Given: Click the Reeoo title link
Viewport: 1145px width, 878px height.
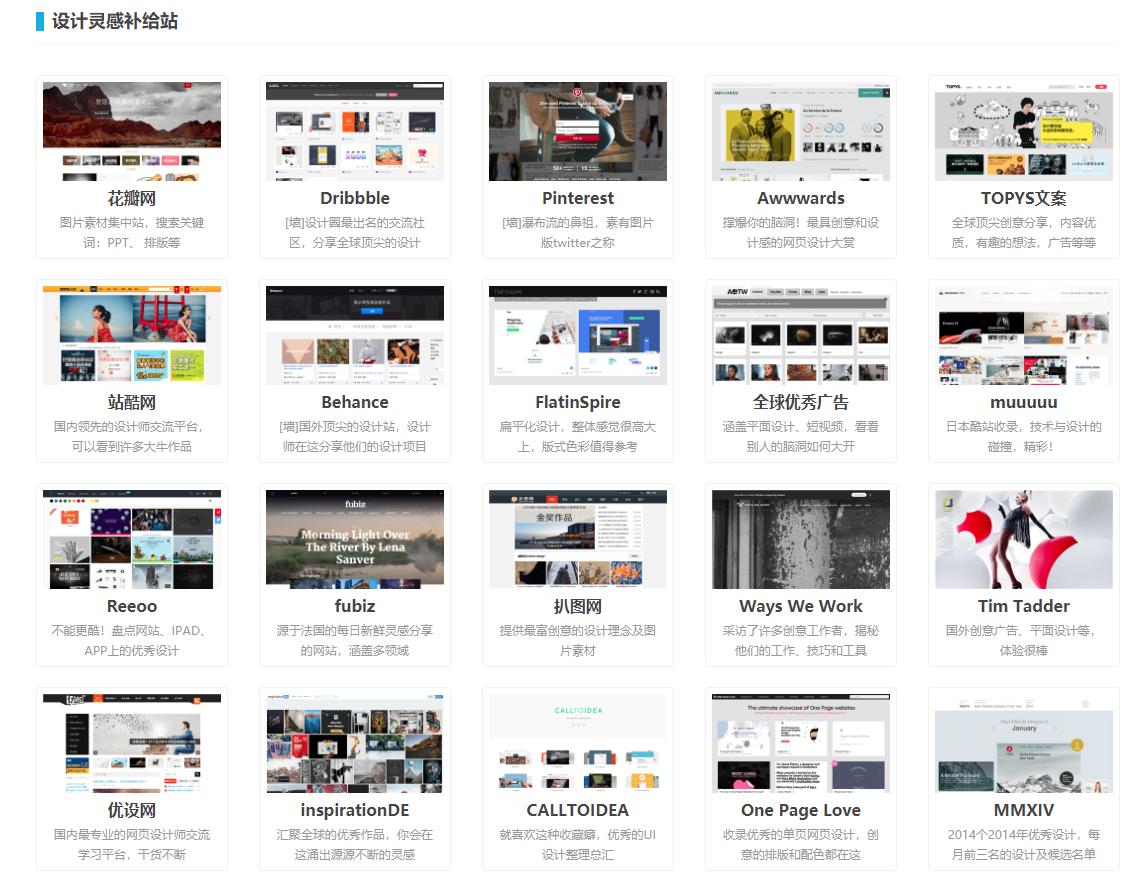Looking at the screenshot, I should pyautogui.click(x=131, y=606).
